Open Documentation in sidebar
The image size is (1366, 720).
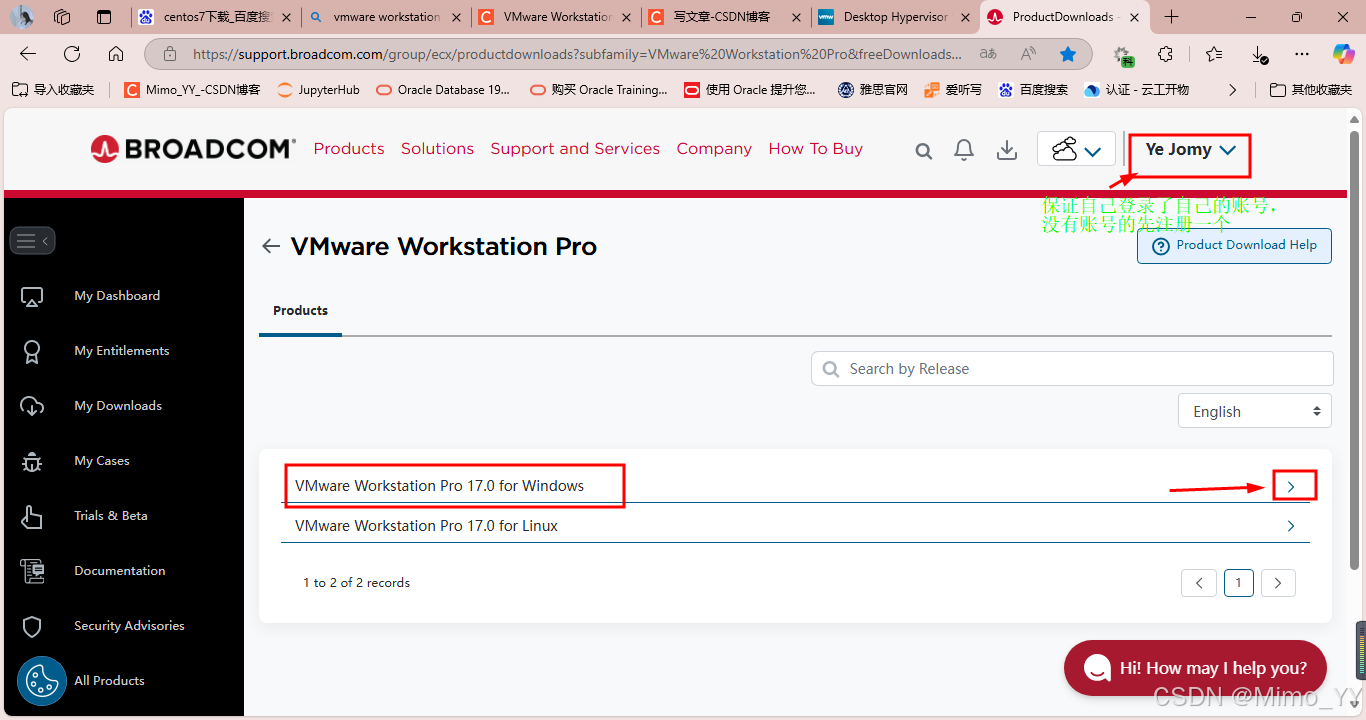pos(120,571)
